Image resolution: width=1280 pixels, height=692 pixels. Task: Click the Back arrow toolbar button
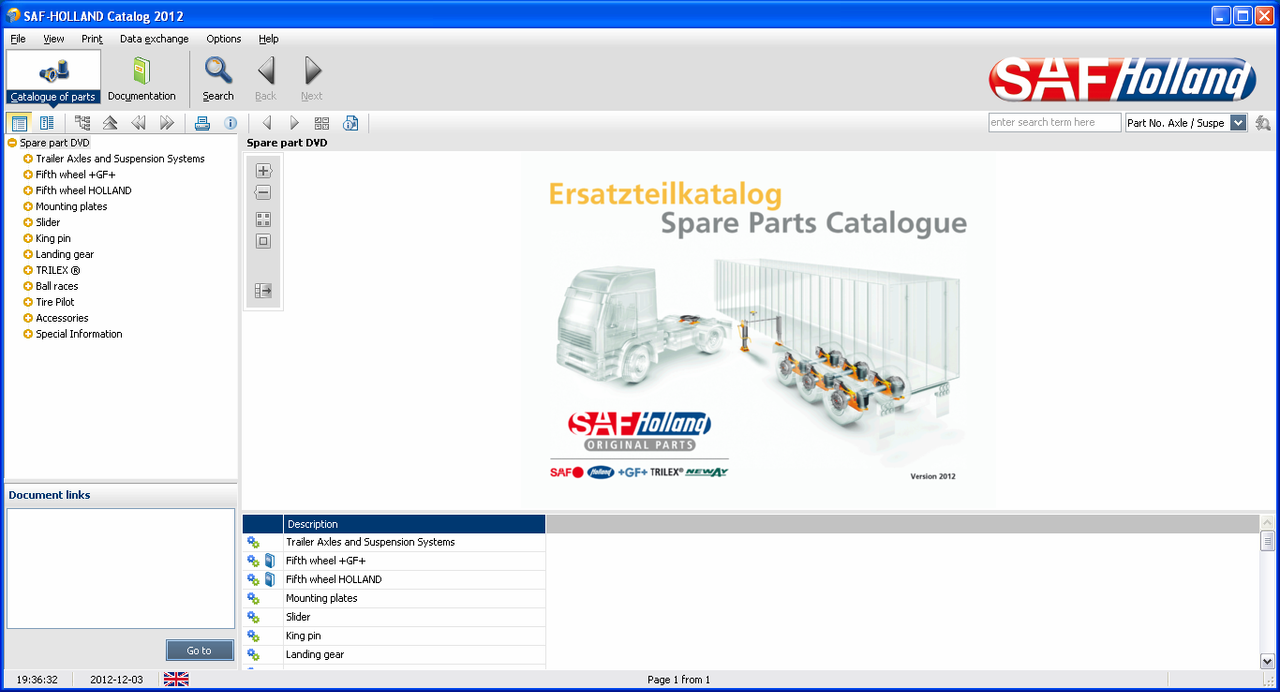coord(266,78)
